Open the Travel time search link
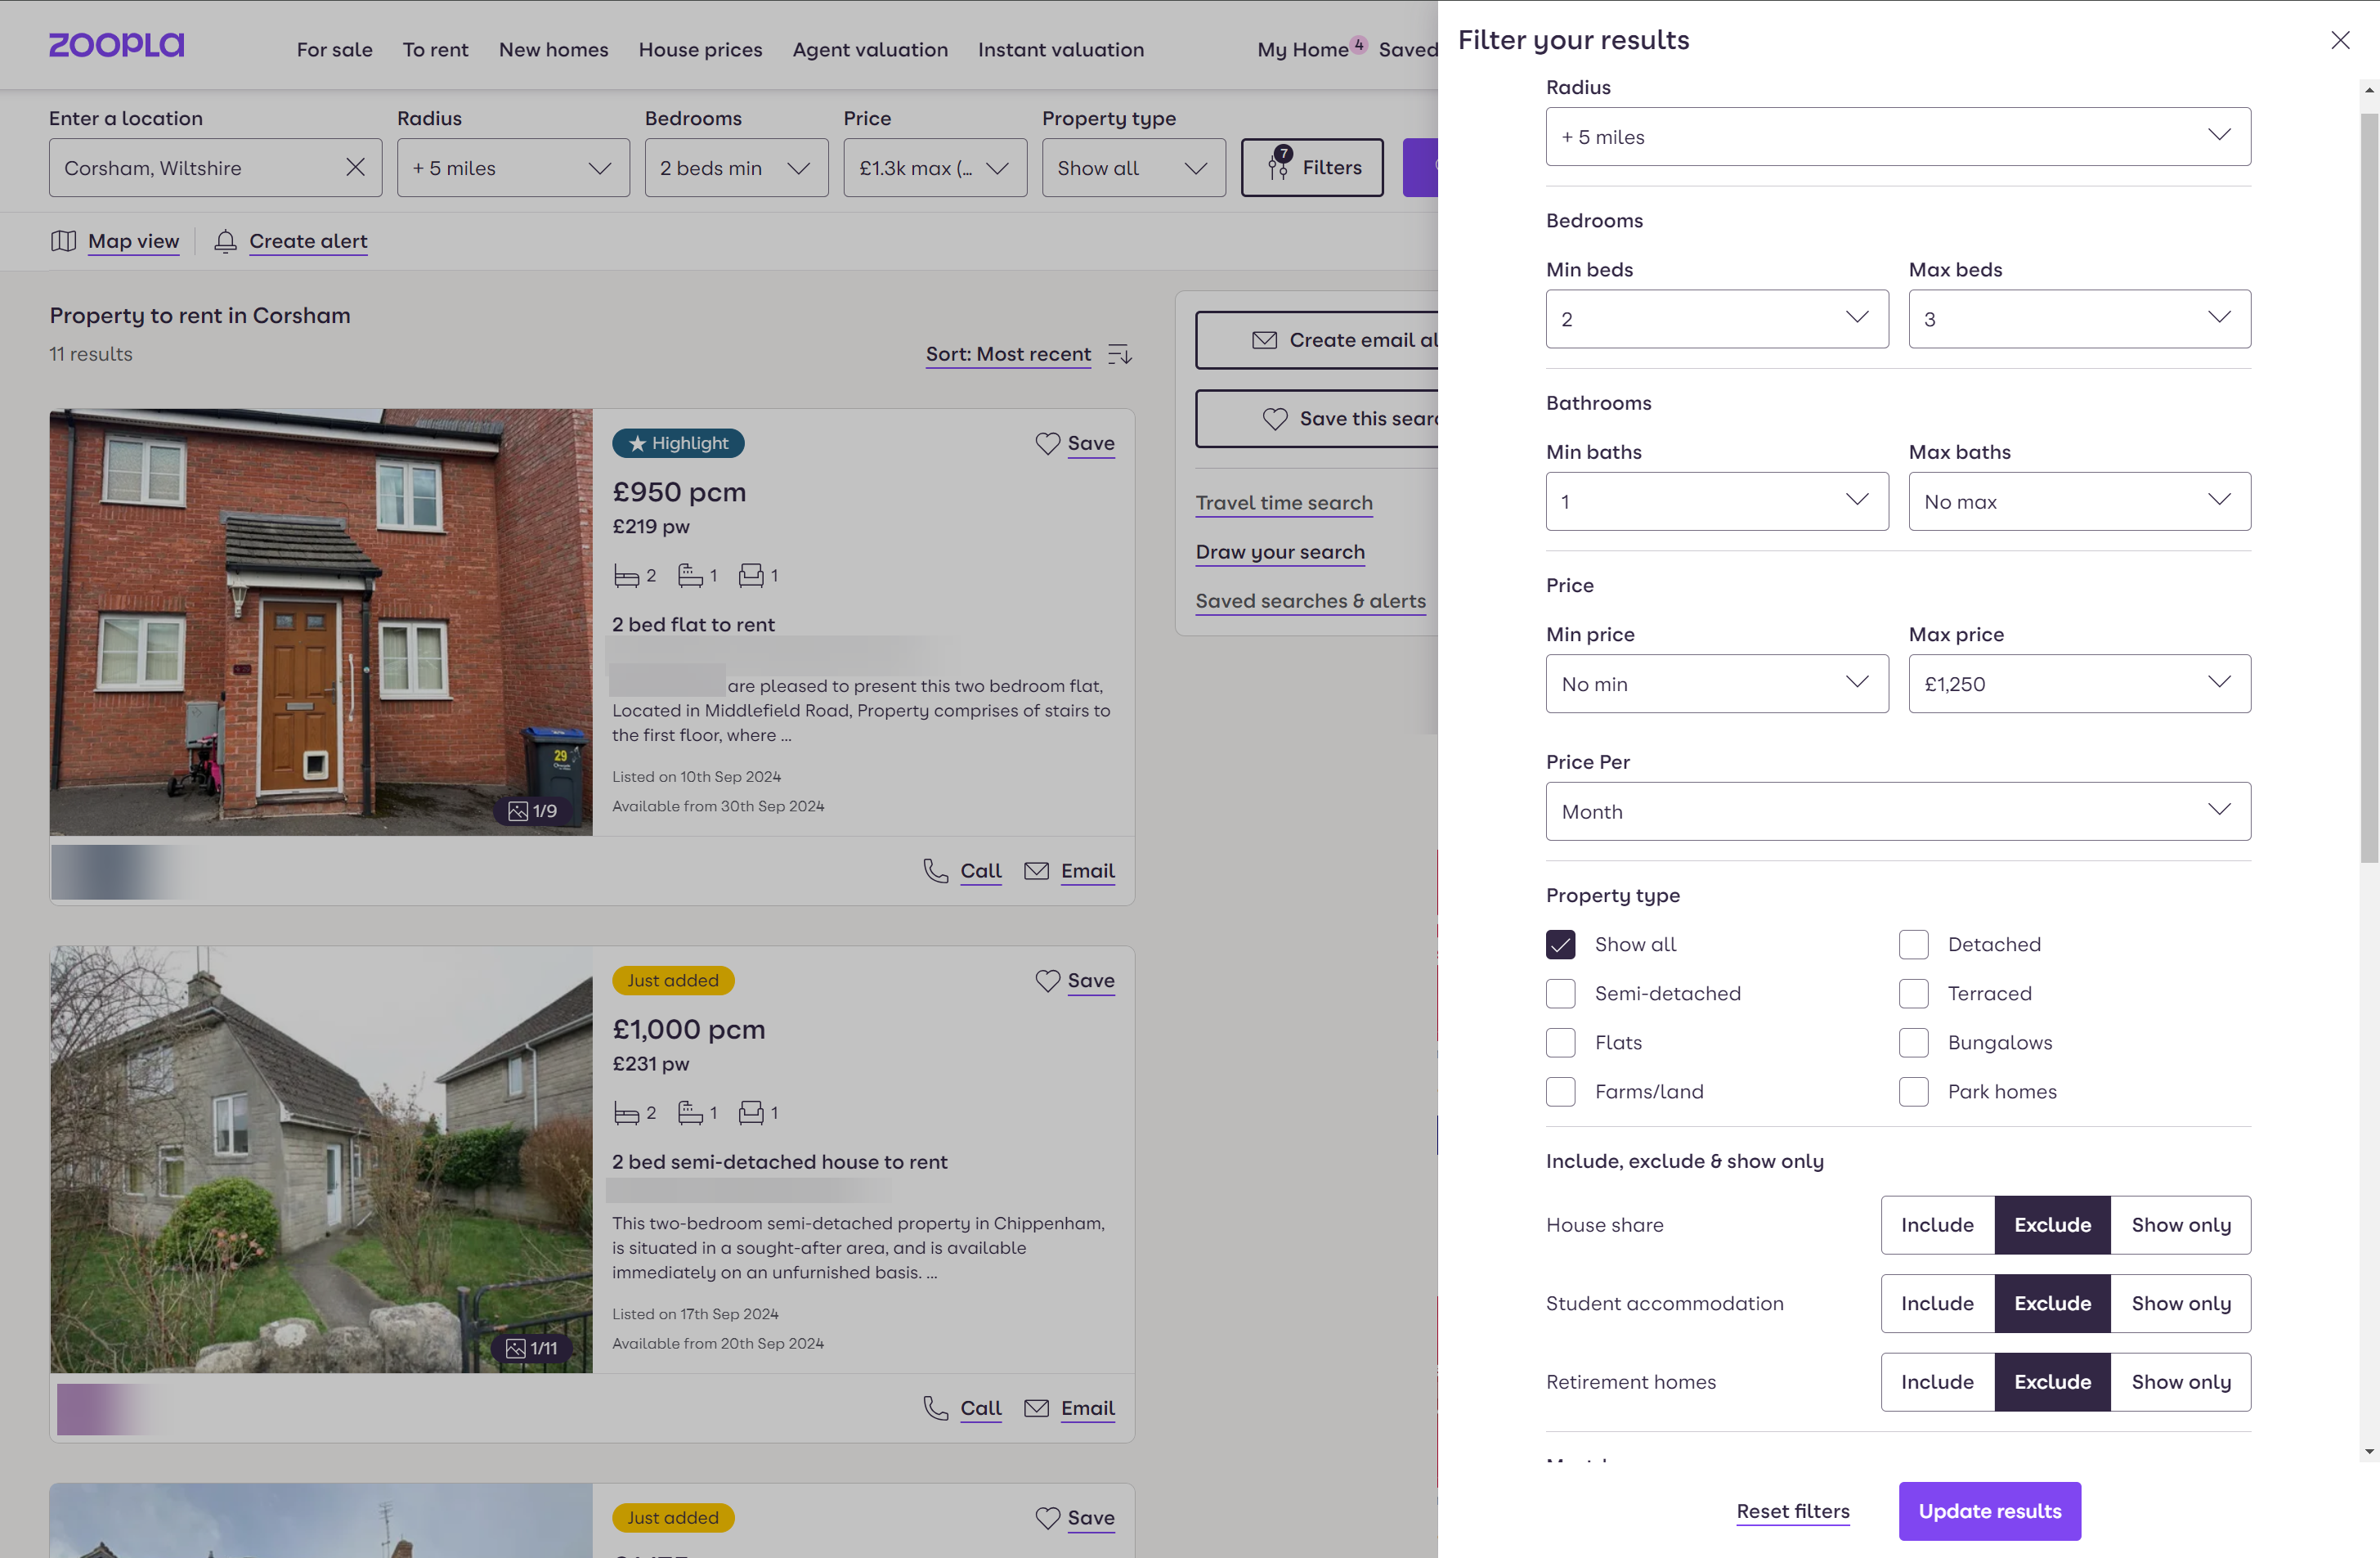 tap(1284, 503)
